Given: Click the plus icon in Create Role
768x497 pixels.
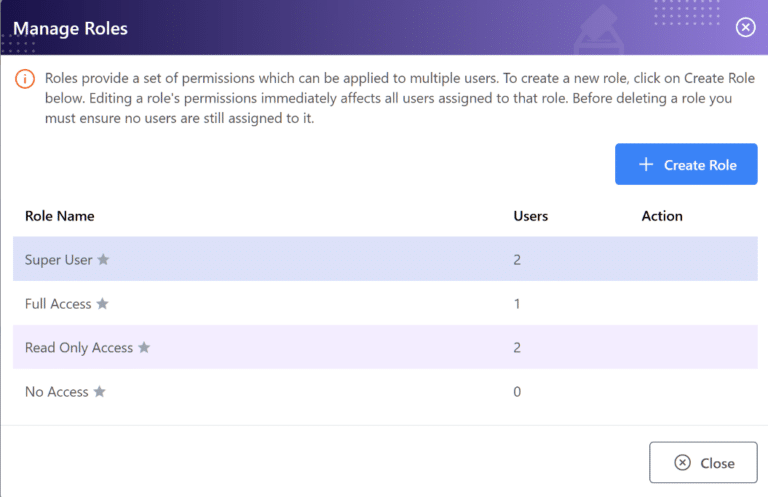Looking at the screenshot, I should [x=646, y=165].
